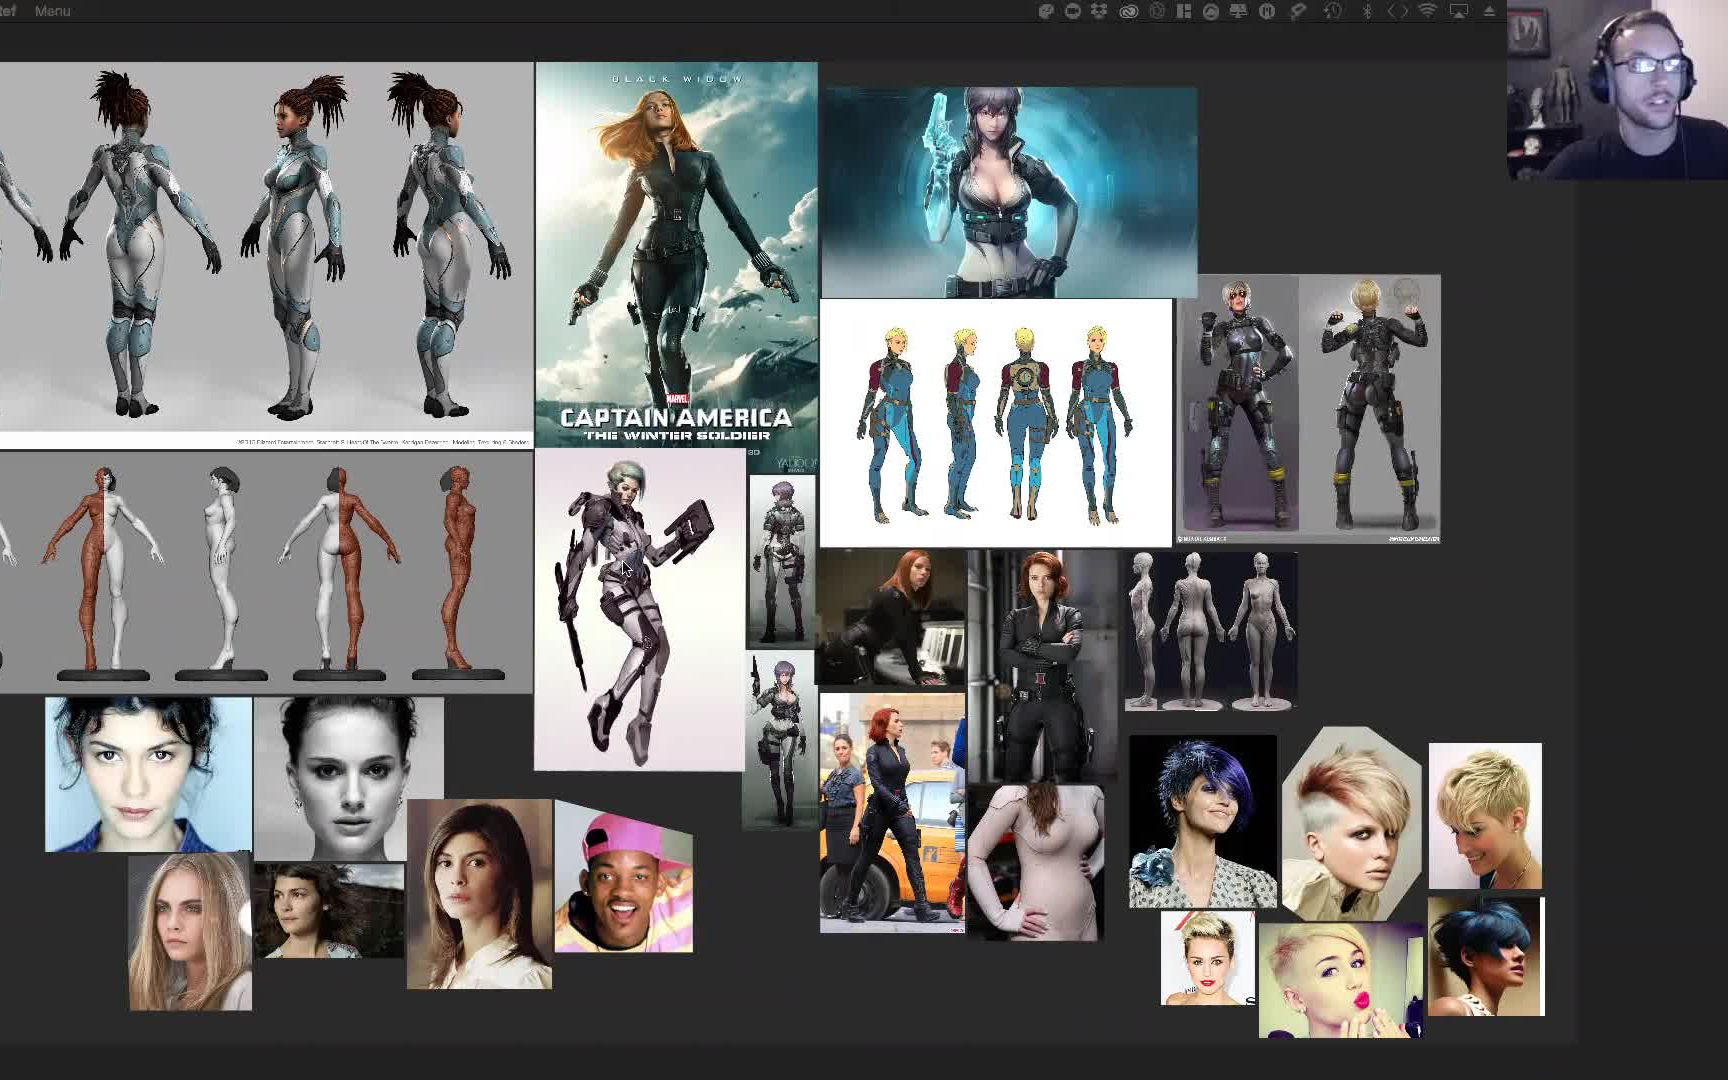1728x1080 pixels.
Task: Select the dark armored blonde soldier concept
Action: tap(1309, 409)
